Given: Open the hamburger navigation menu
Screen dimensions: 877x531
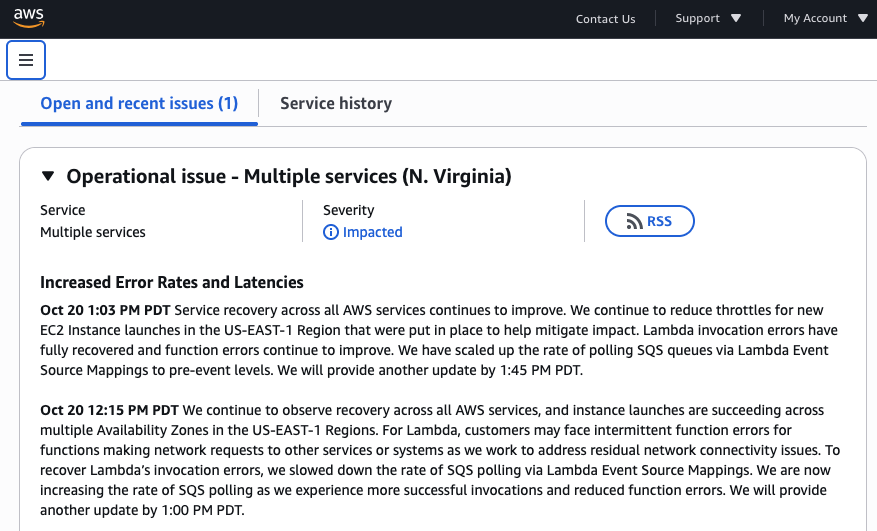Looking at the screenshot, I should point(26,60).
